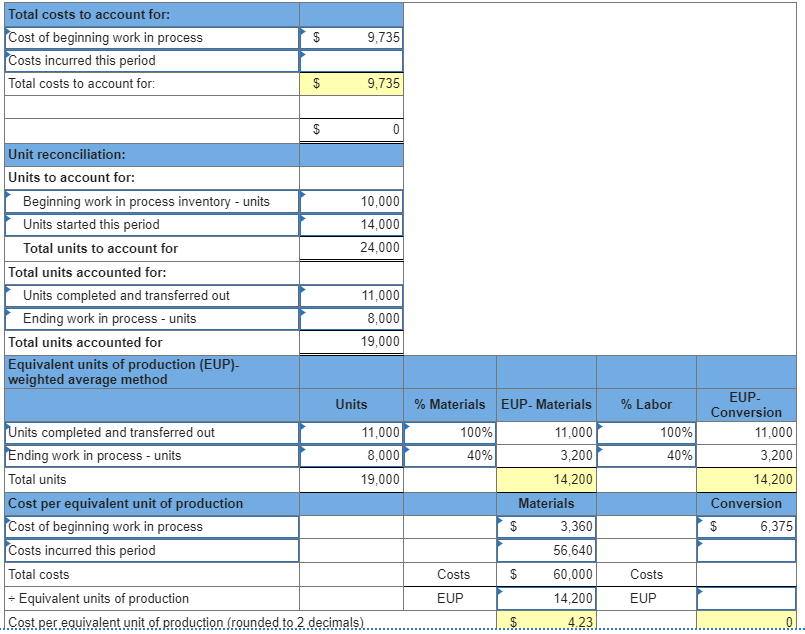Select the 24,000 total units to account for cell
Viewport: 805px width, 634px height.
point(351,248)
